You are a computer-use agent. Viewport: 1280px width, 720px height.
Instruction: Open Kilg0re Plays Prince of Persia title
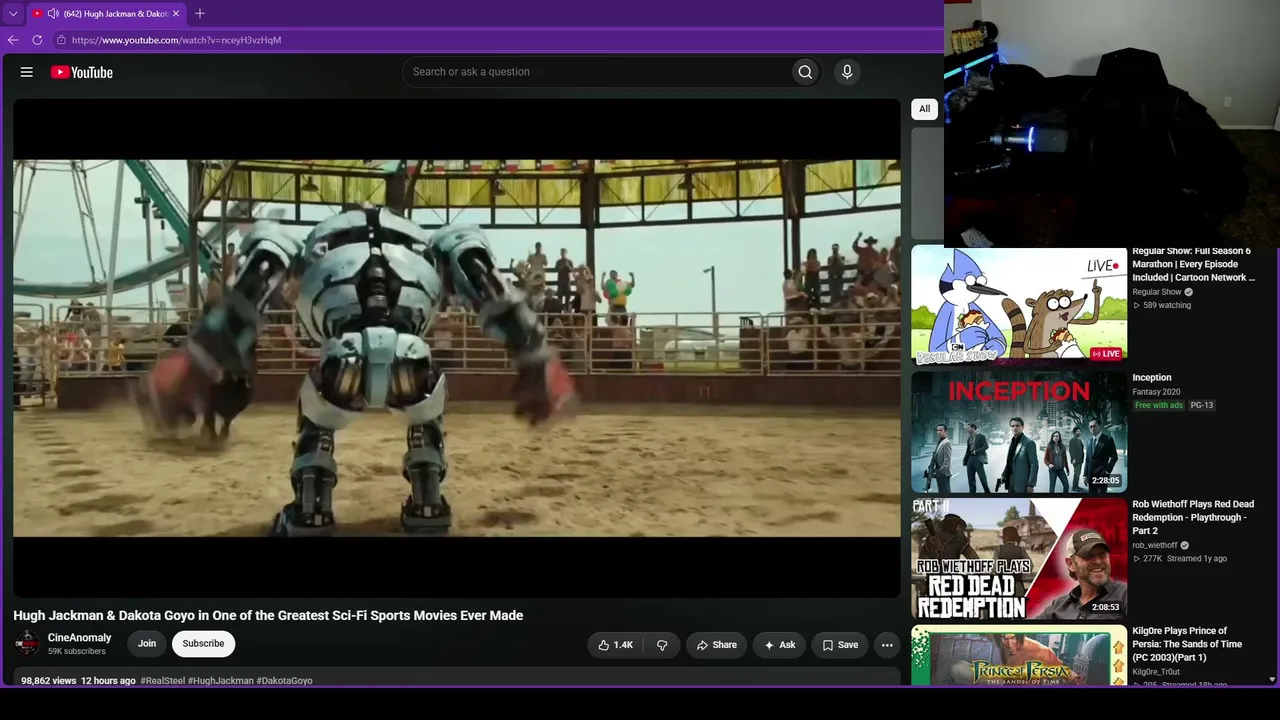(x=1187, y=644)
